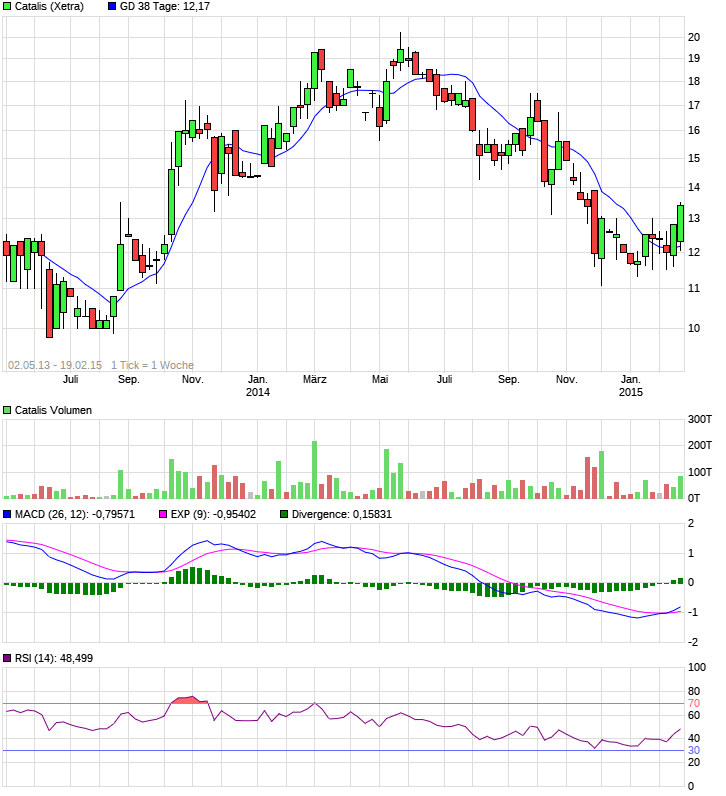726x796 pixels.
Task: Click the MACD axis value -2
Action: pyautogui.click(x=692, y=642)
